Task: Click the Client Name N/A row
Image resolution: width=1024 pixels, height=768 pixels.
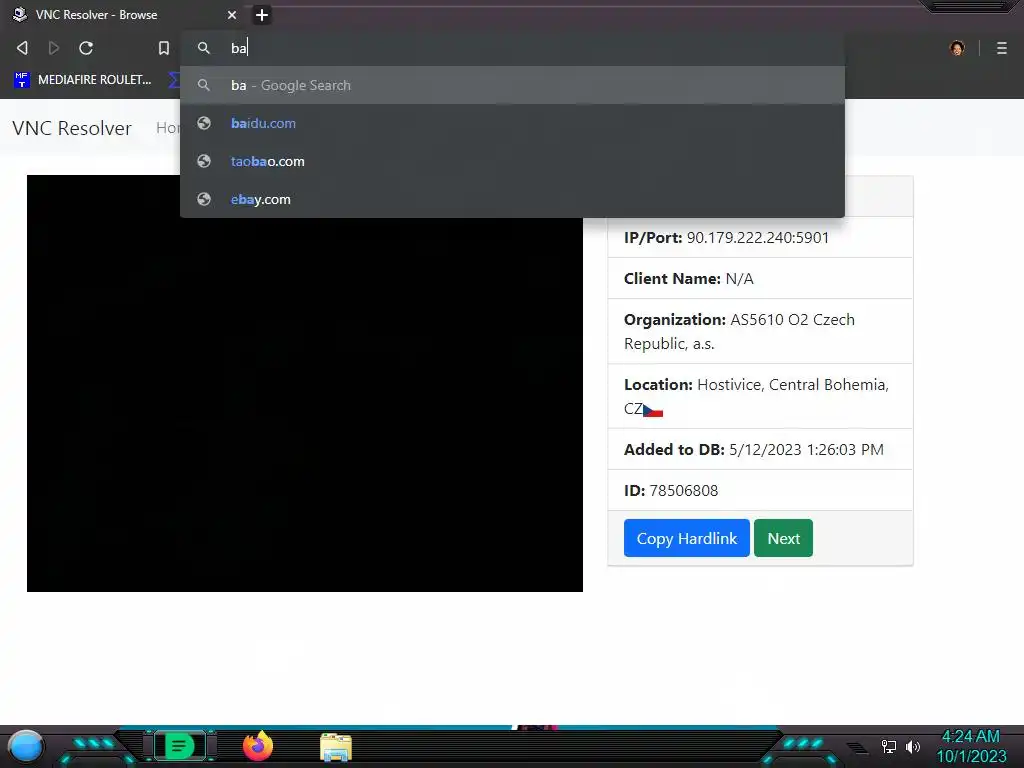Action: click(x=760, y=278)
